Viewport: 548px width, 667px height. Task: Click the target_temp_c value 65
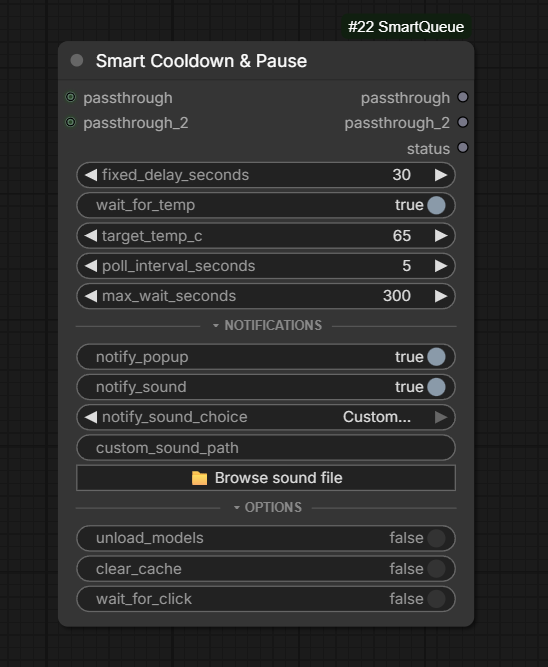click(402, 236)
